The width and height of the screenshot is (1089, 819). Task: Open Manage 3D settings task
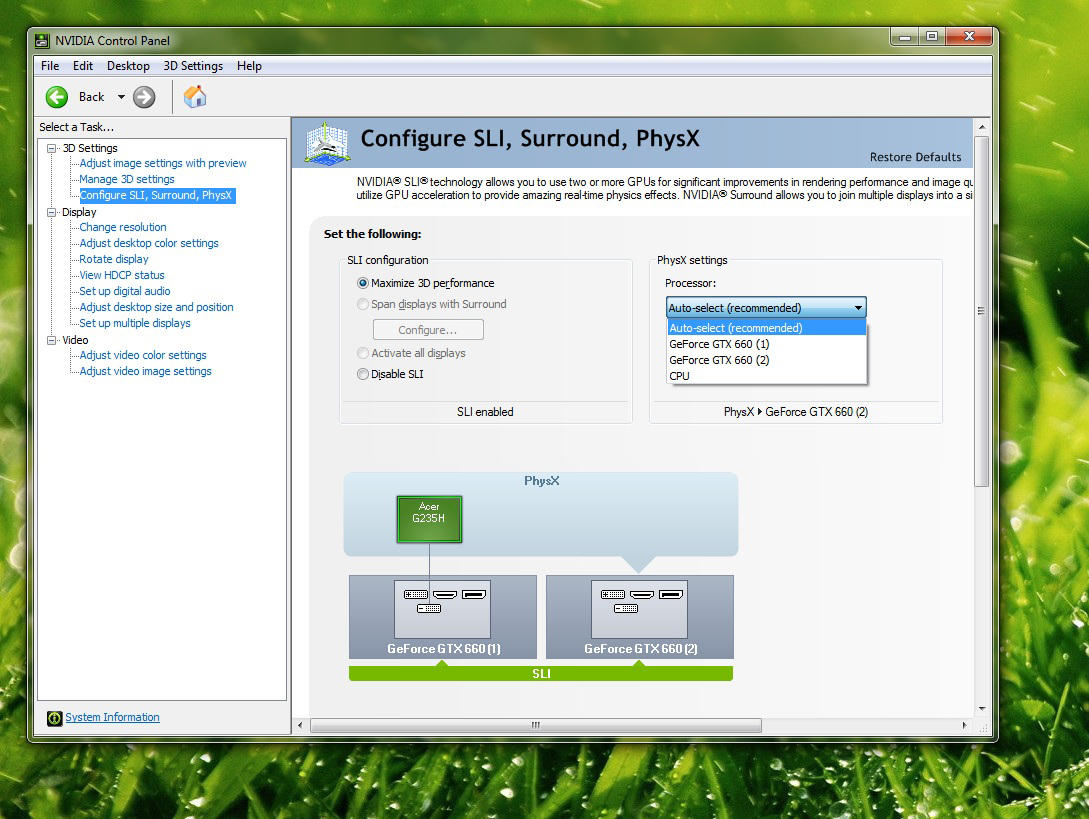point(127,179)
